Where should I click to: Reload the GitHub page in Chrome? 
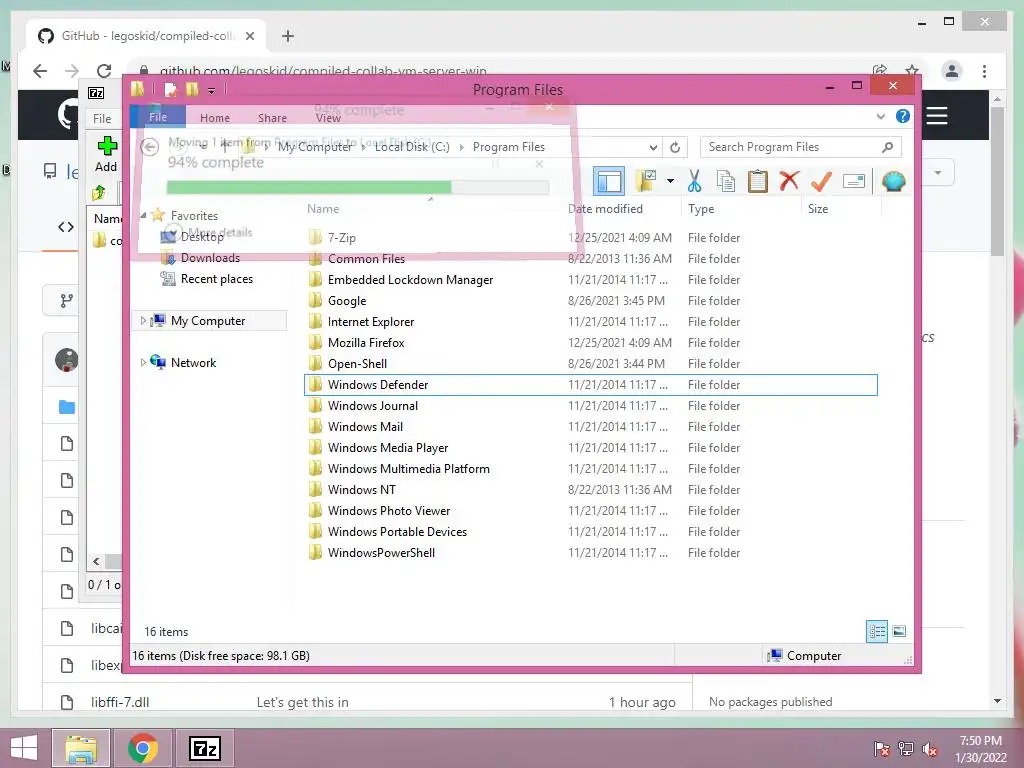104,71
